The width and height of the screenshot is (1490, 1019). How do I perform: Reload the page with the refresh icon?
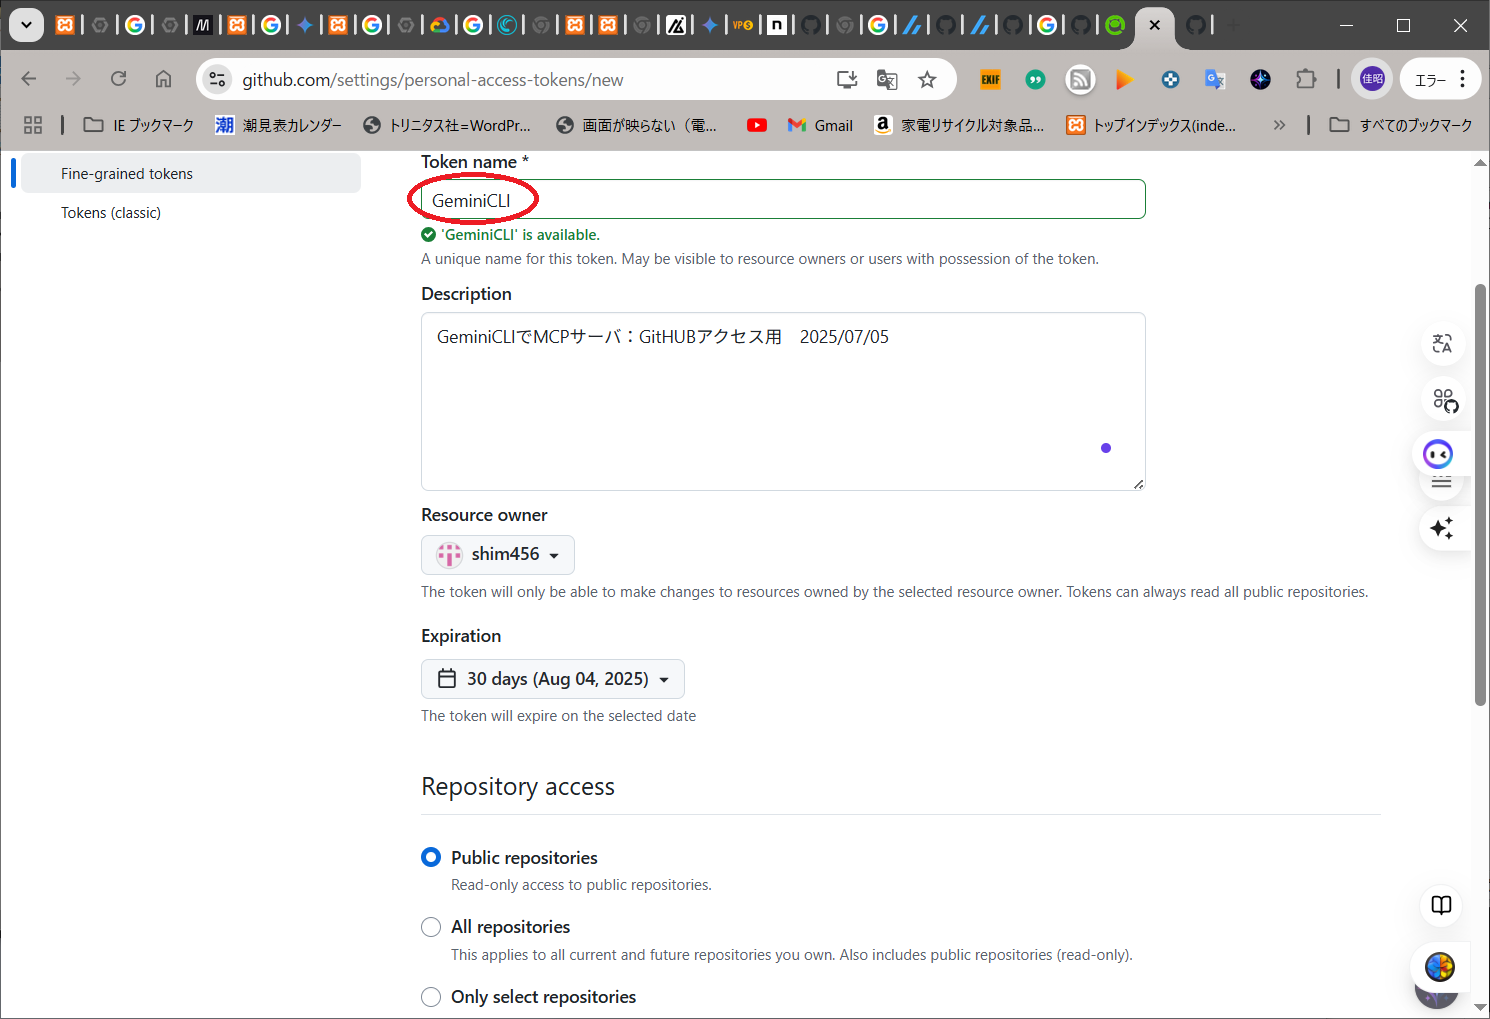(119, 79)
